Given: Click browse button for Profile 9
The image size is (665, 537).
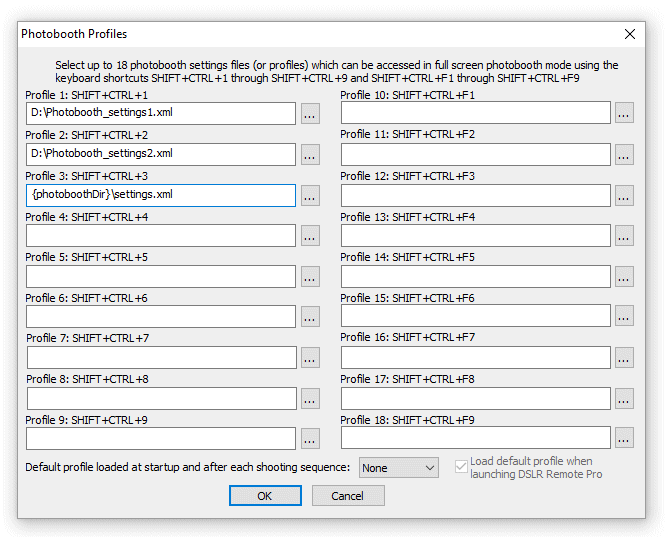Looking at the screenshot, I should 310,439.
